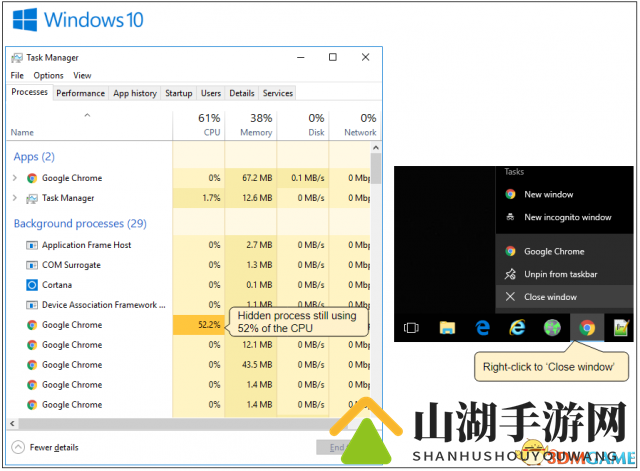Sort by the Network column header
Viewport: 640px width, 471px height.
354,125
